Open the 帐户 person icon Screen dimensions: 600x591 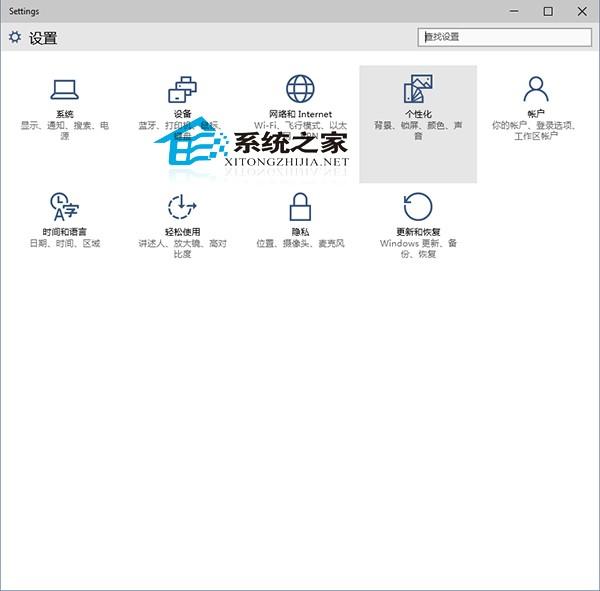coord(536,89)
